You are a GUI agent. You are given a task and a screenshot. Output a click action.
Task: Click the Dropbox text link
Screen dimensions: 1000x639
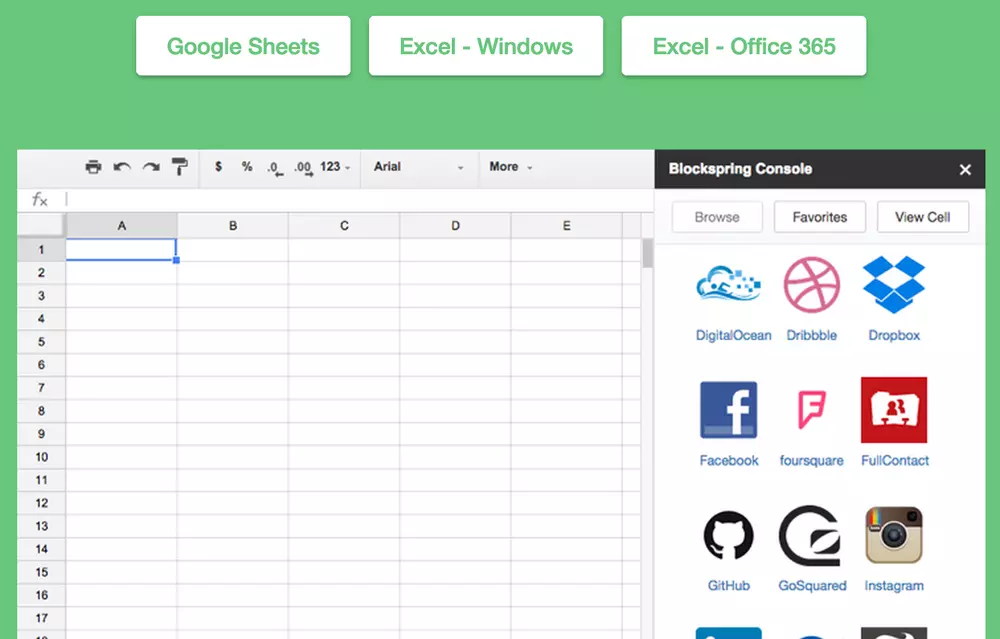[894, 335]
